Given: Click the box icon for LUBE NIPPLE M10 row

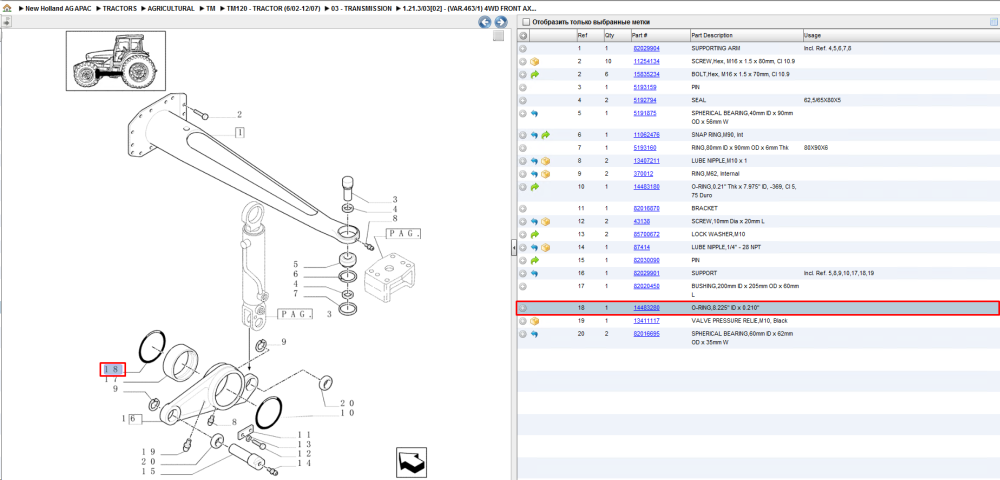Looking at the screenshot, I should point(545,161).
